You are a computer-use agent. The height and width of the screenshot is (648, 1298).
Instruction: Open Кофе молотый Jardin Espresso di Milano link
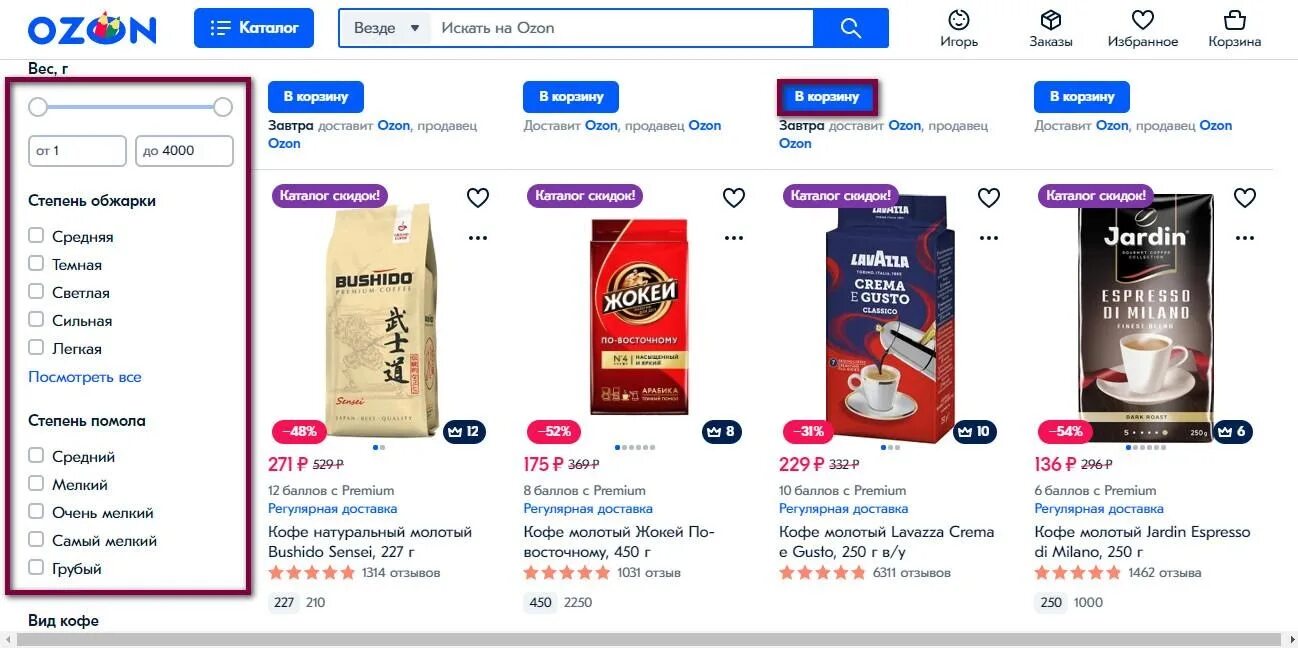(1142, 541)
